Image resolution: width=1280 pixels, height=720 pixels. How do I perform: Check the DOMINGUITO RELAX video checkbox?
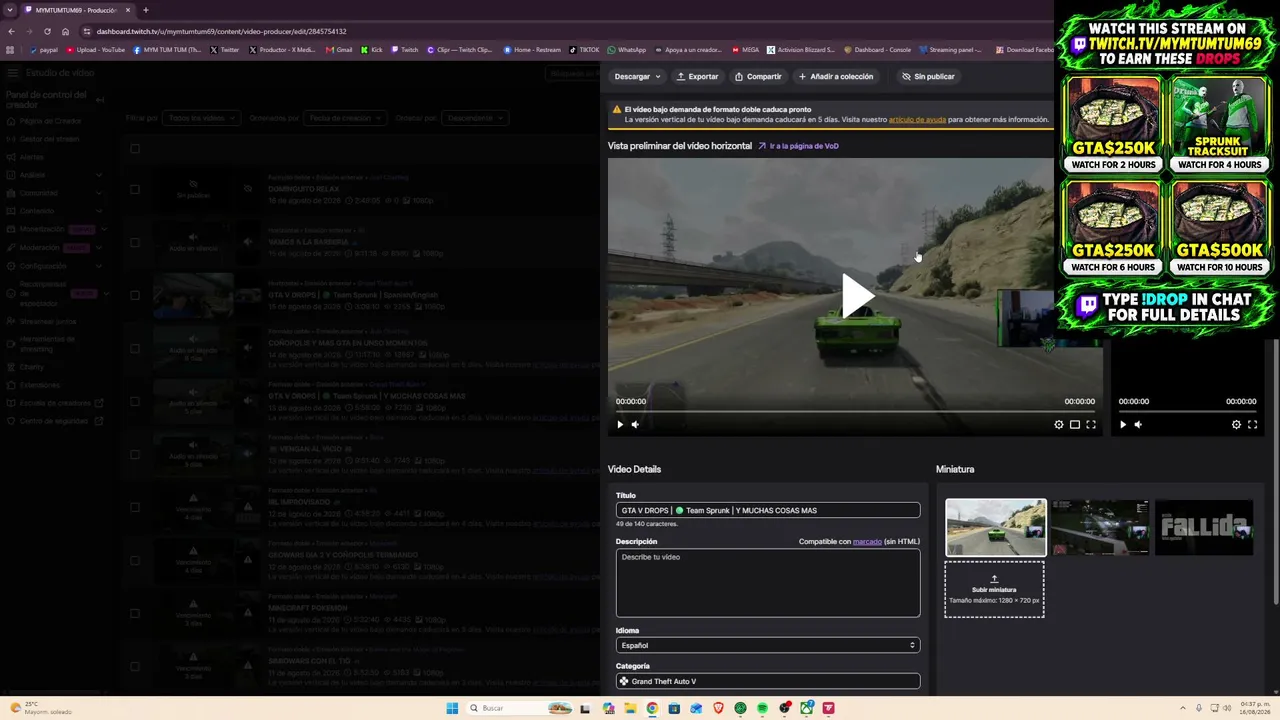[x=135, y=189]
